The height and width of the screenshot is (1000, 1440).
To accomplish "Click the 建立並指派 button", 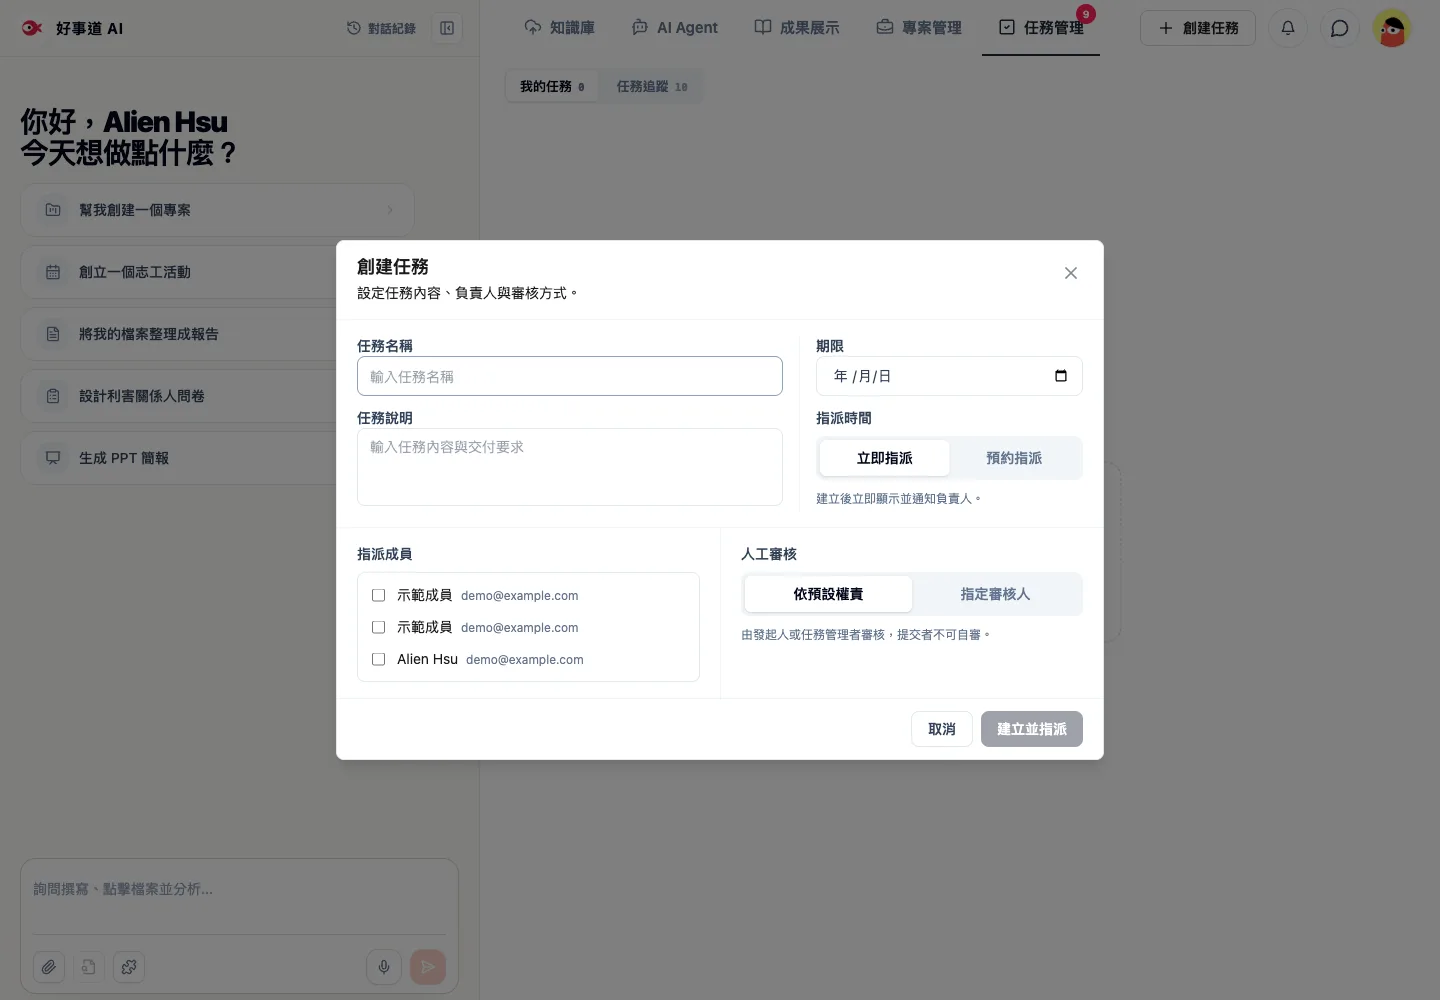I will [1032, 729].
